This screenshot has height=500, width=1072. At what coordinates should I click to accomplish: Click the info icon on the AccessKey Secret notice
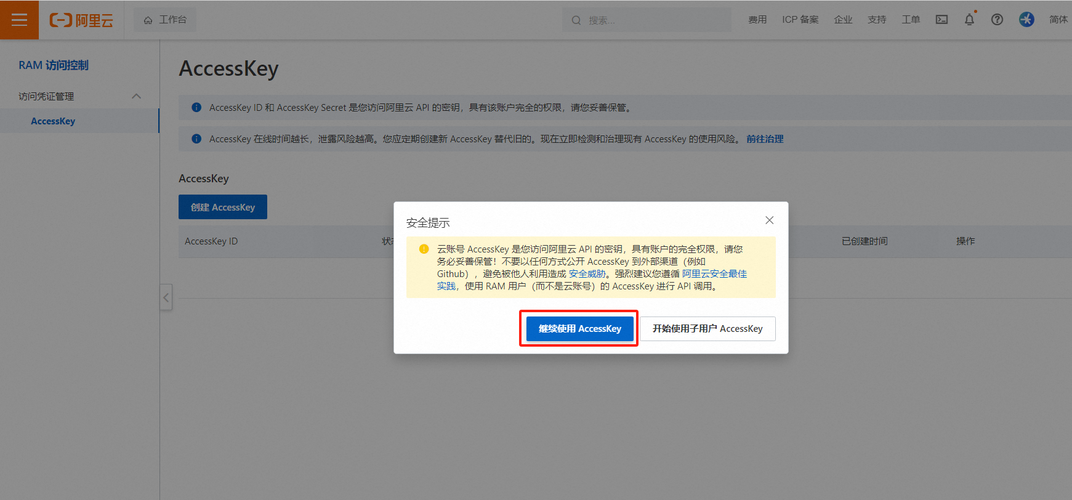point(196,107)
